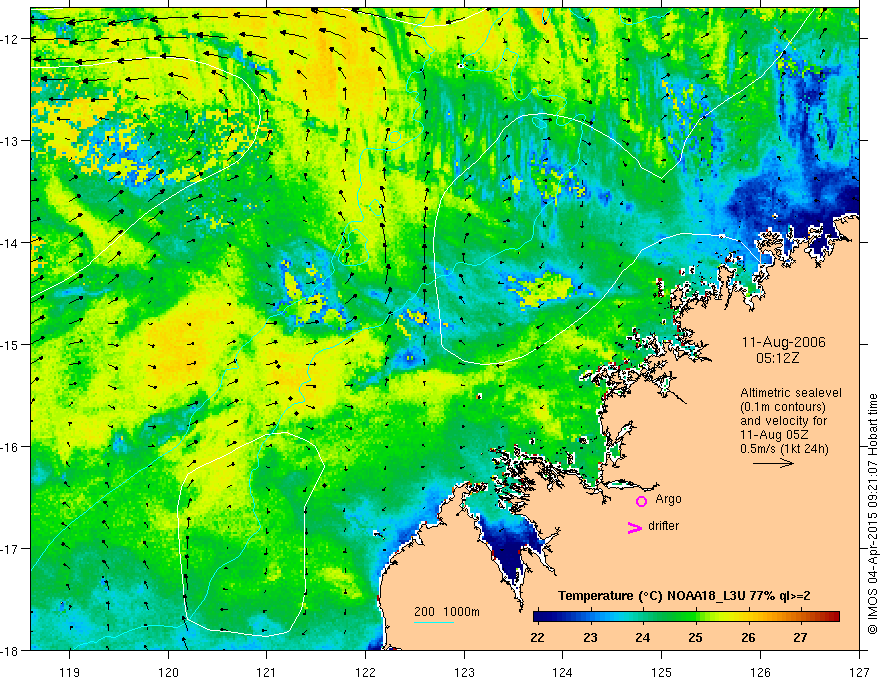Click the longitude axis label '122'
Screen dimensions: 880x680
pos(365,672)
